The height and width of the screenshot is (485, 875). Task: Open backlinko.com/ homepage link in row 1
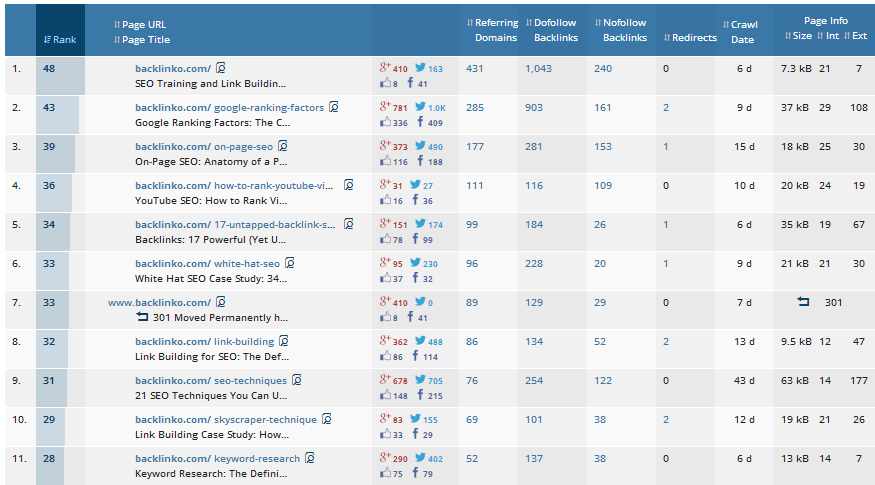tap(173, 69)
